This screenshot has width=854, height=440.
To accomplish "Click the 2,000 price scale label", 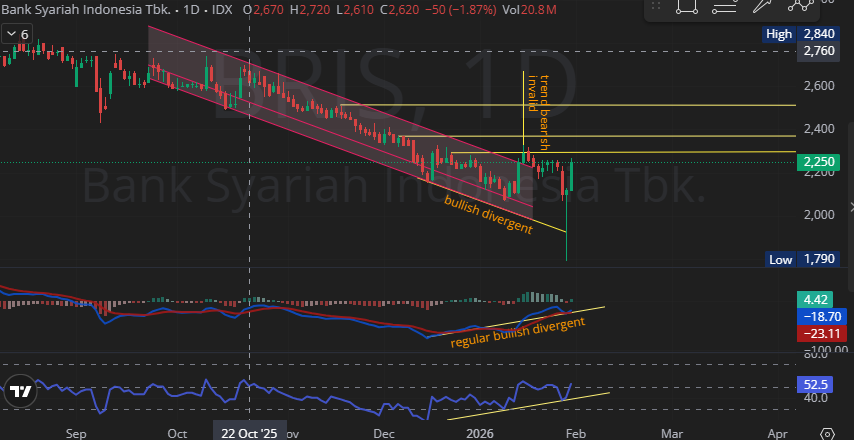I will pos(818,215).
